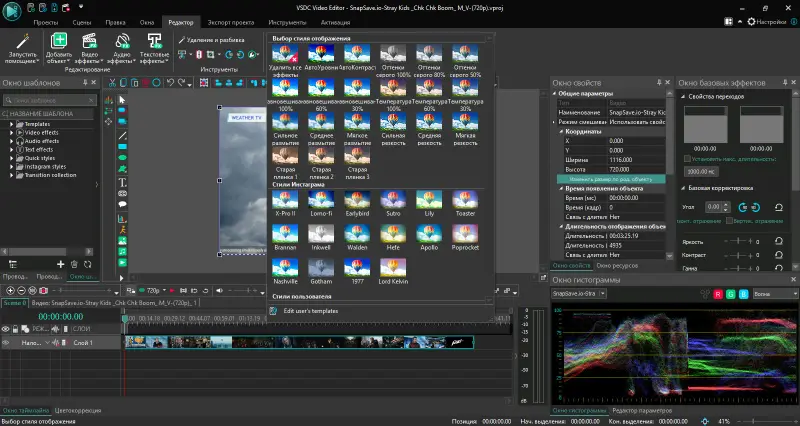Toggle audio waveform icon on Слой 1
Image resolution: width=800 pixels, height=426 pixels.
click(x=56, y=343)
